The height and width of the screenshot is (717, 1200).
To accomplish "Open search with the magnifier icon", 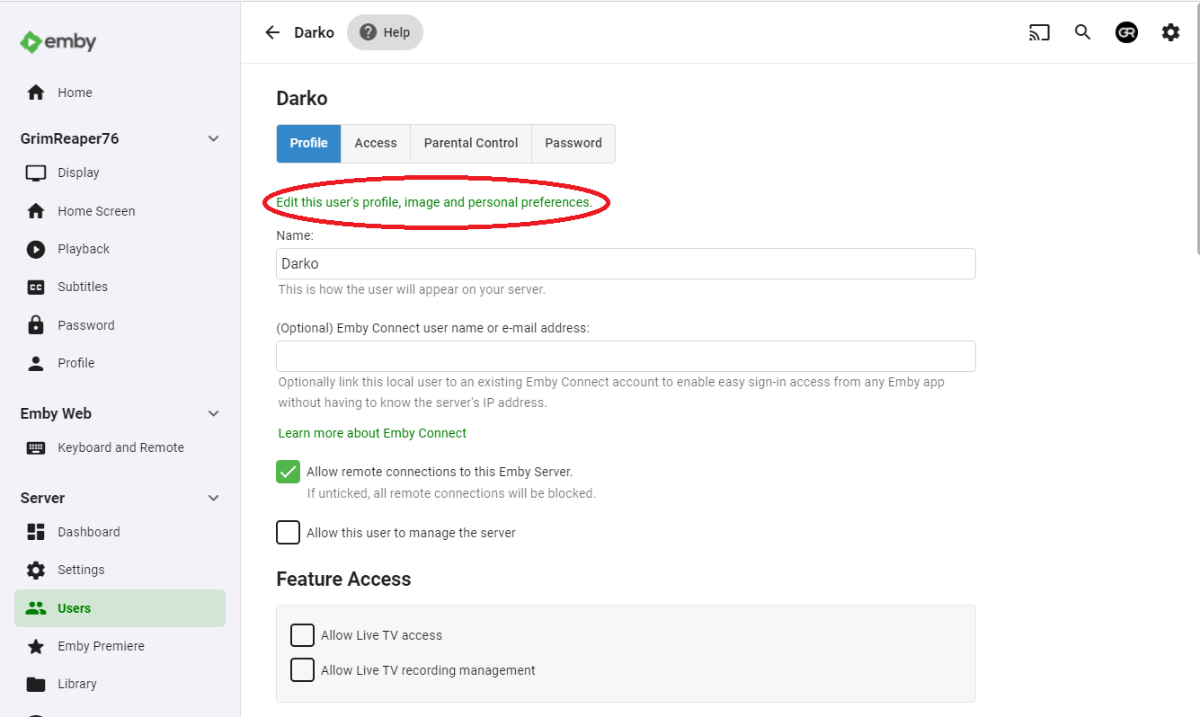I will click(1082, 32).
